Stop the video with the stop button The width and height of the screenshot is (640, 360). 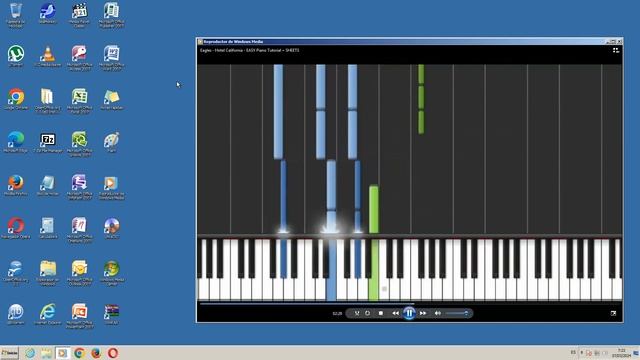(x=381, y=313)
